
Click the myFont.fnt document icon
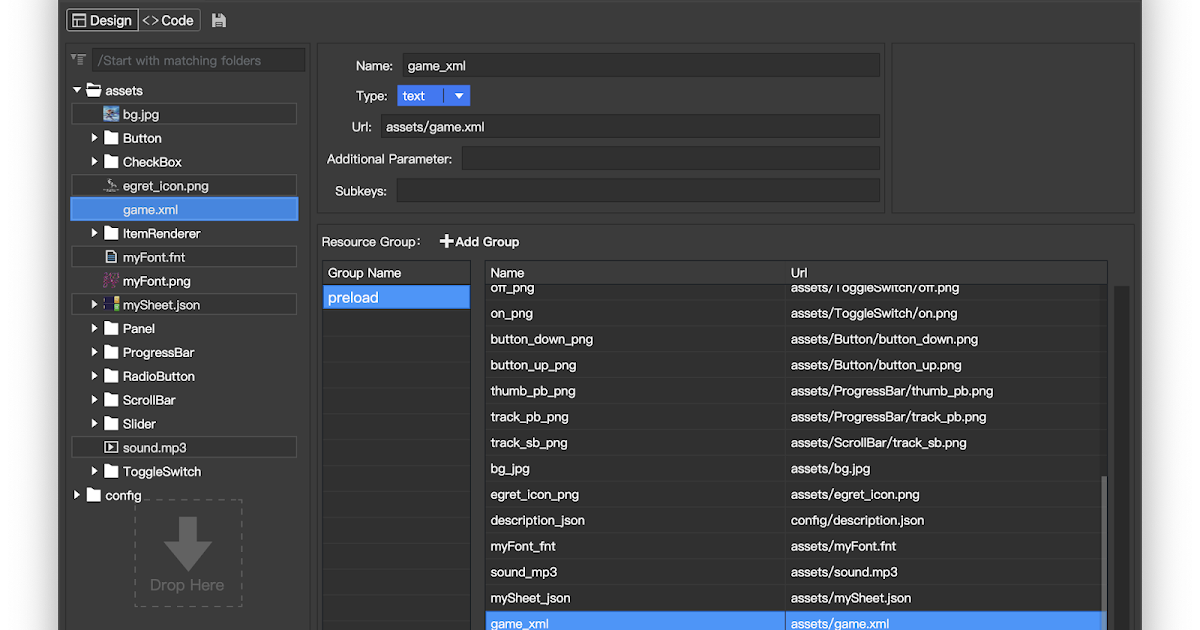click(111, 256)
